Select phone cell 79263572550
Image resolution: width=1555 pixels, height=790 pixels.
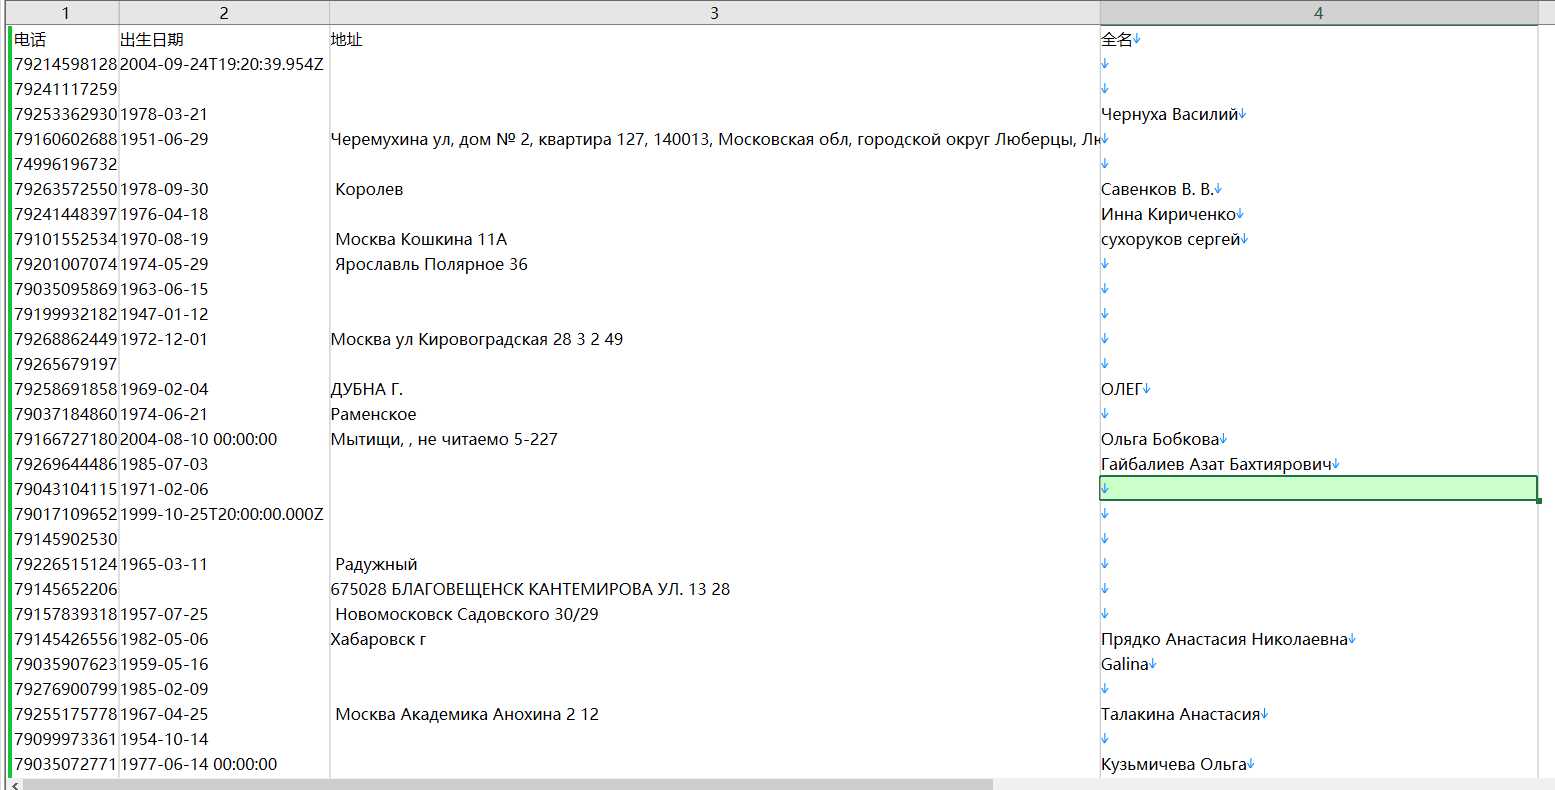tap(66, 189)
